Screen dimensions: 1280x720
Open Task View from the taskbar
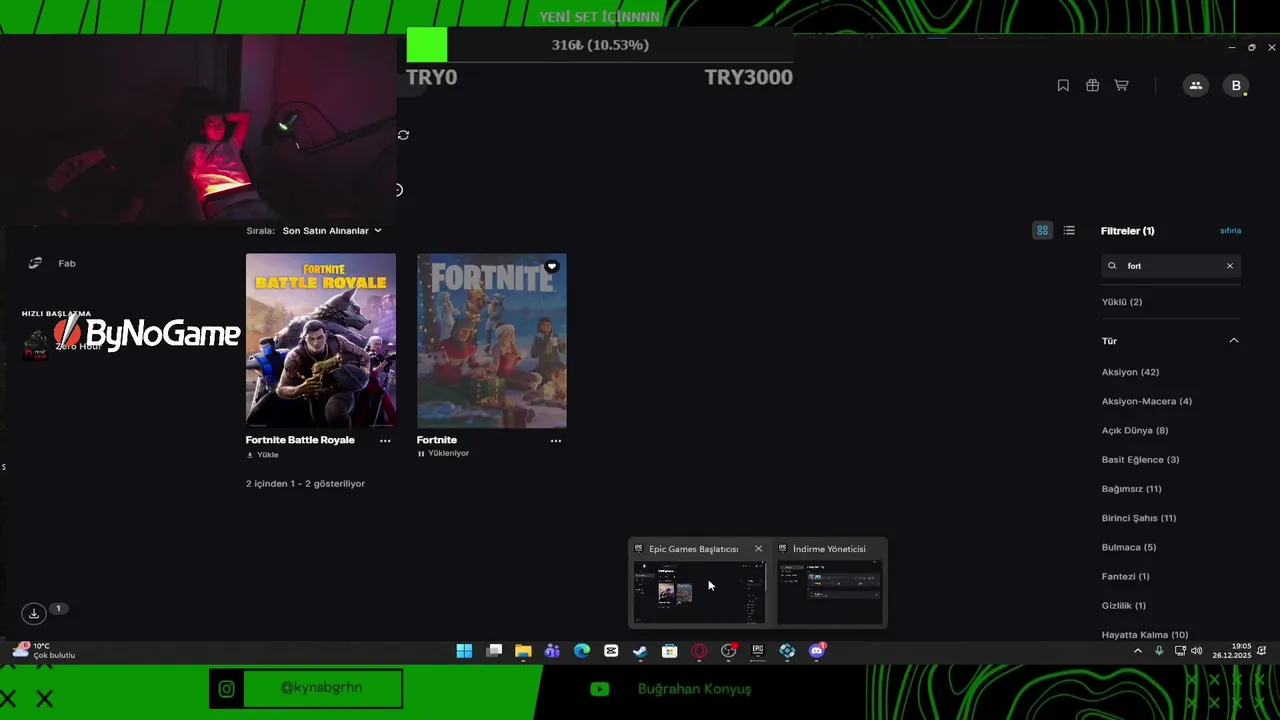[x=494, y=651]
